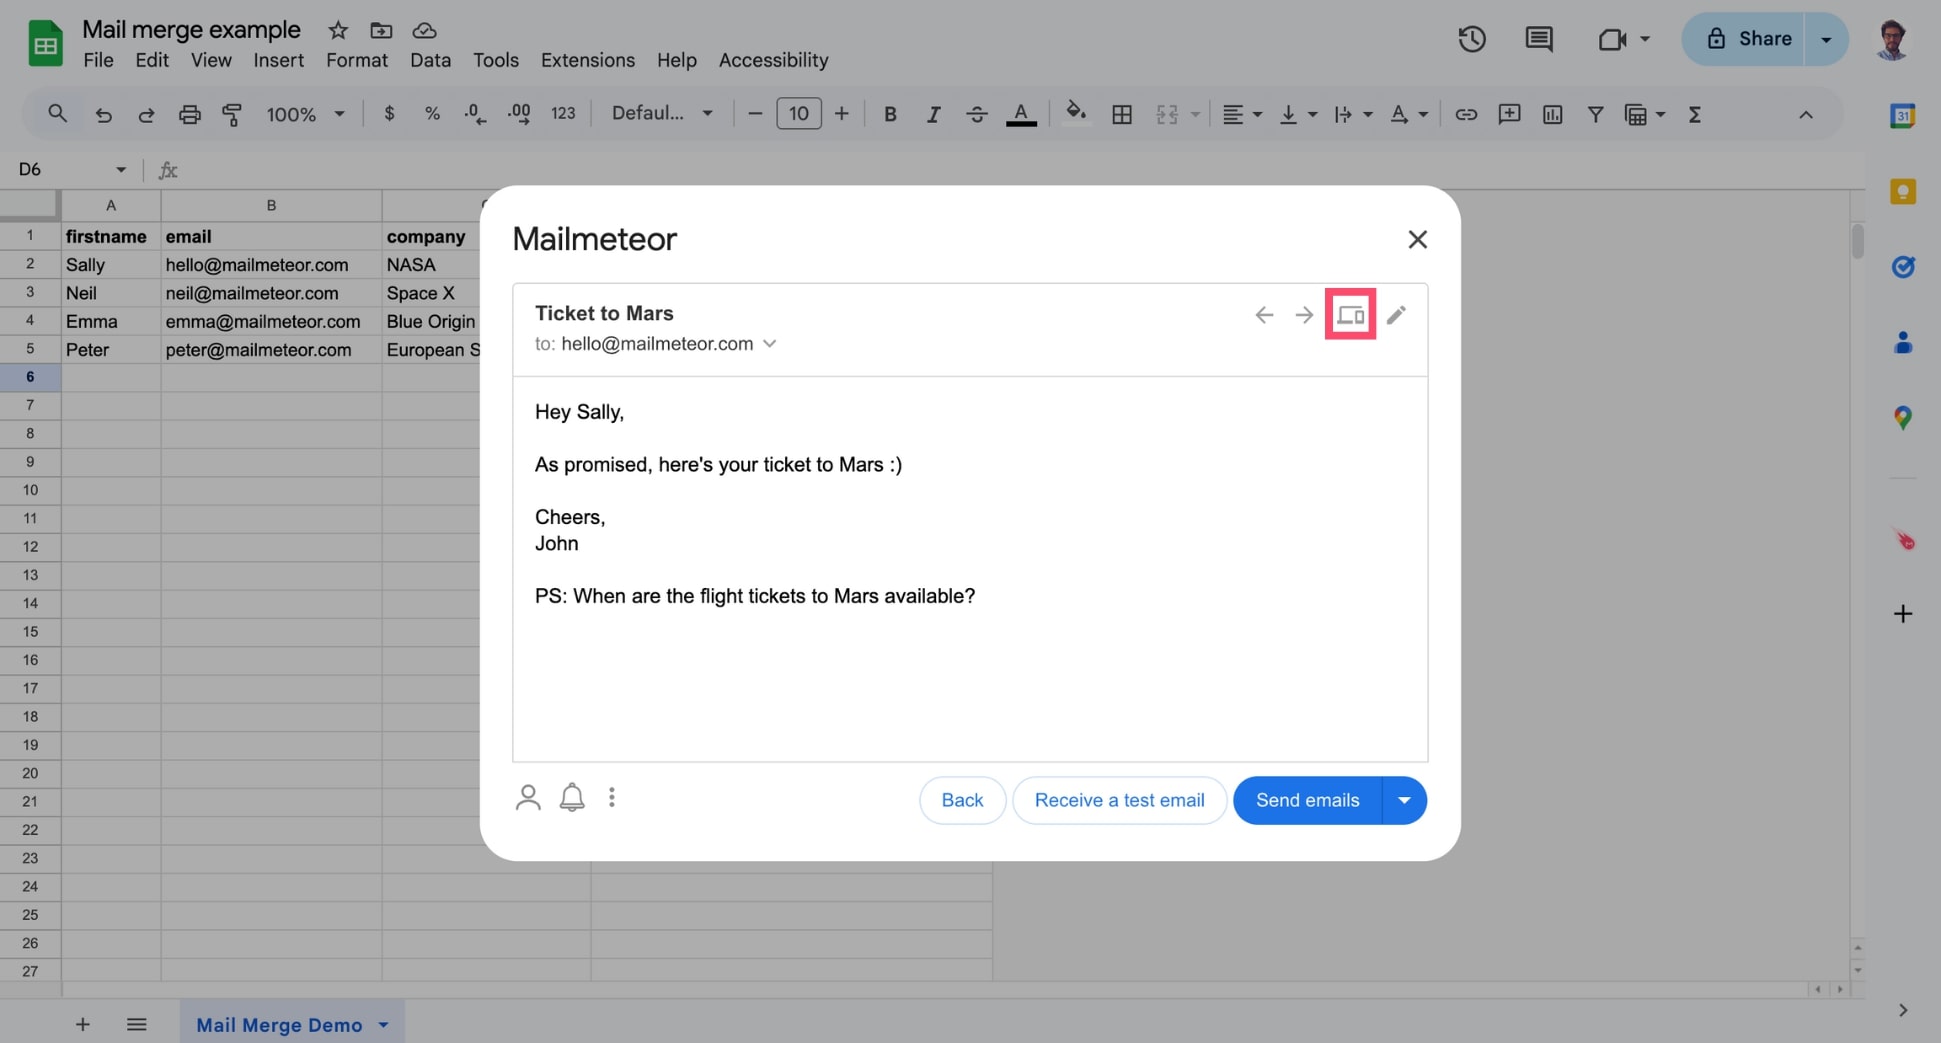Toggle strikethrough formatting
Screen dimensions: 1941x1043
[x=976, y=114]
